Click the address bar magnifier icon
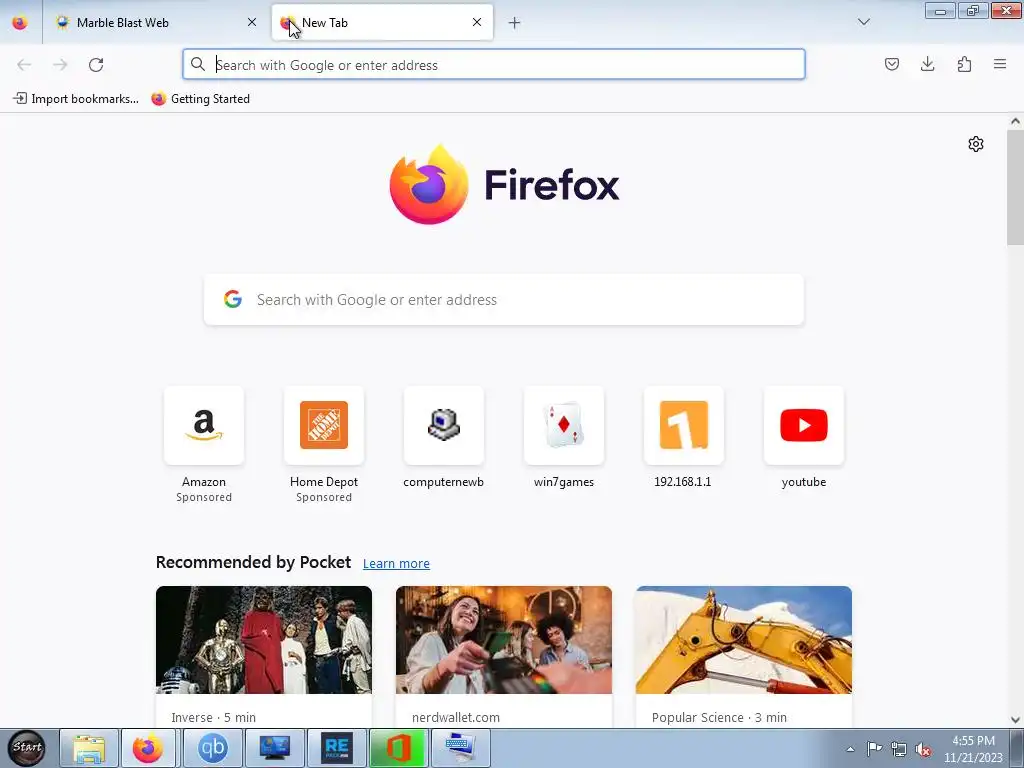This screenshot has height=768, width=1024. pyautogui.click(x=198, y=64)
